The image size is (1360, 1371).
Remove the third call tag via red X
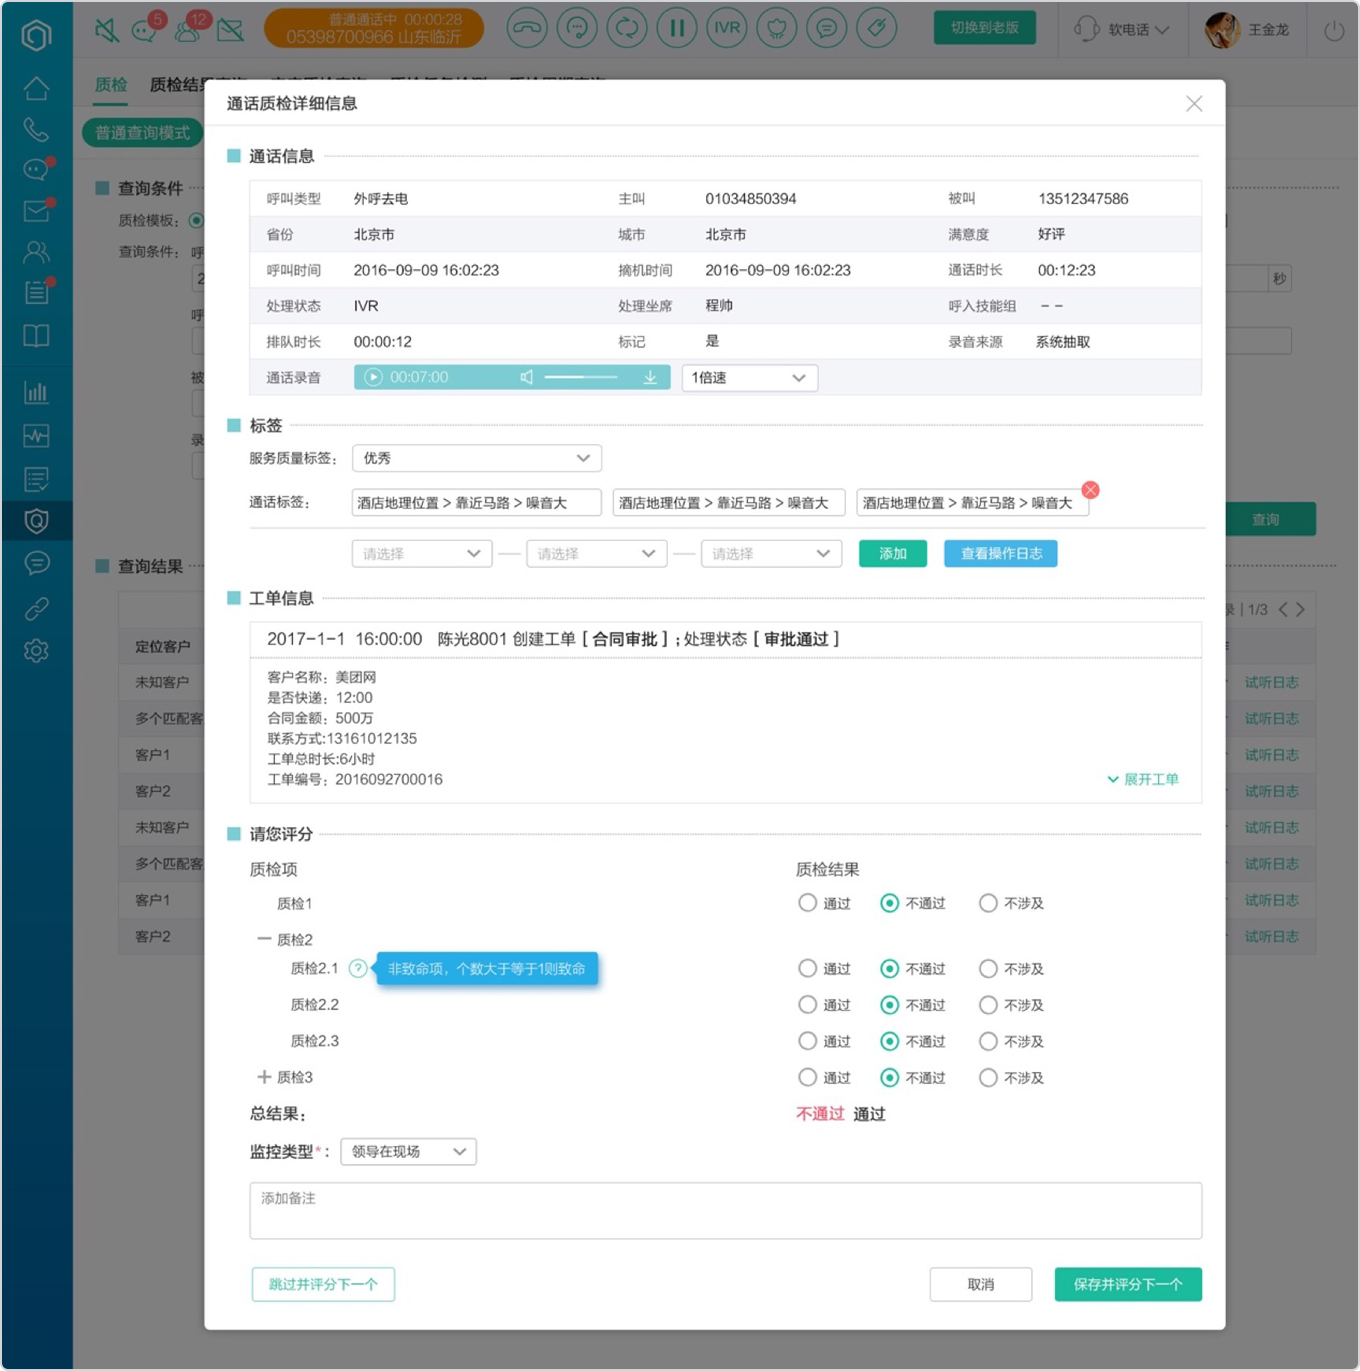pyautogui.click(x=1091, y=490)
